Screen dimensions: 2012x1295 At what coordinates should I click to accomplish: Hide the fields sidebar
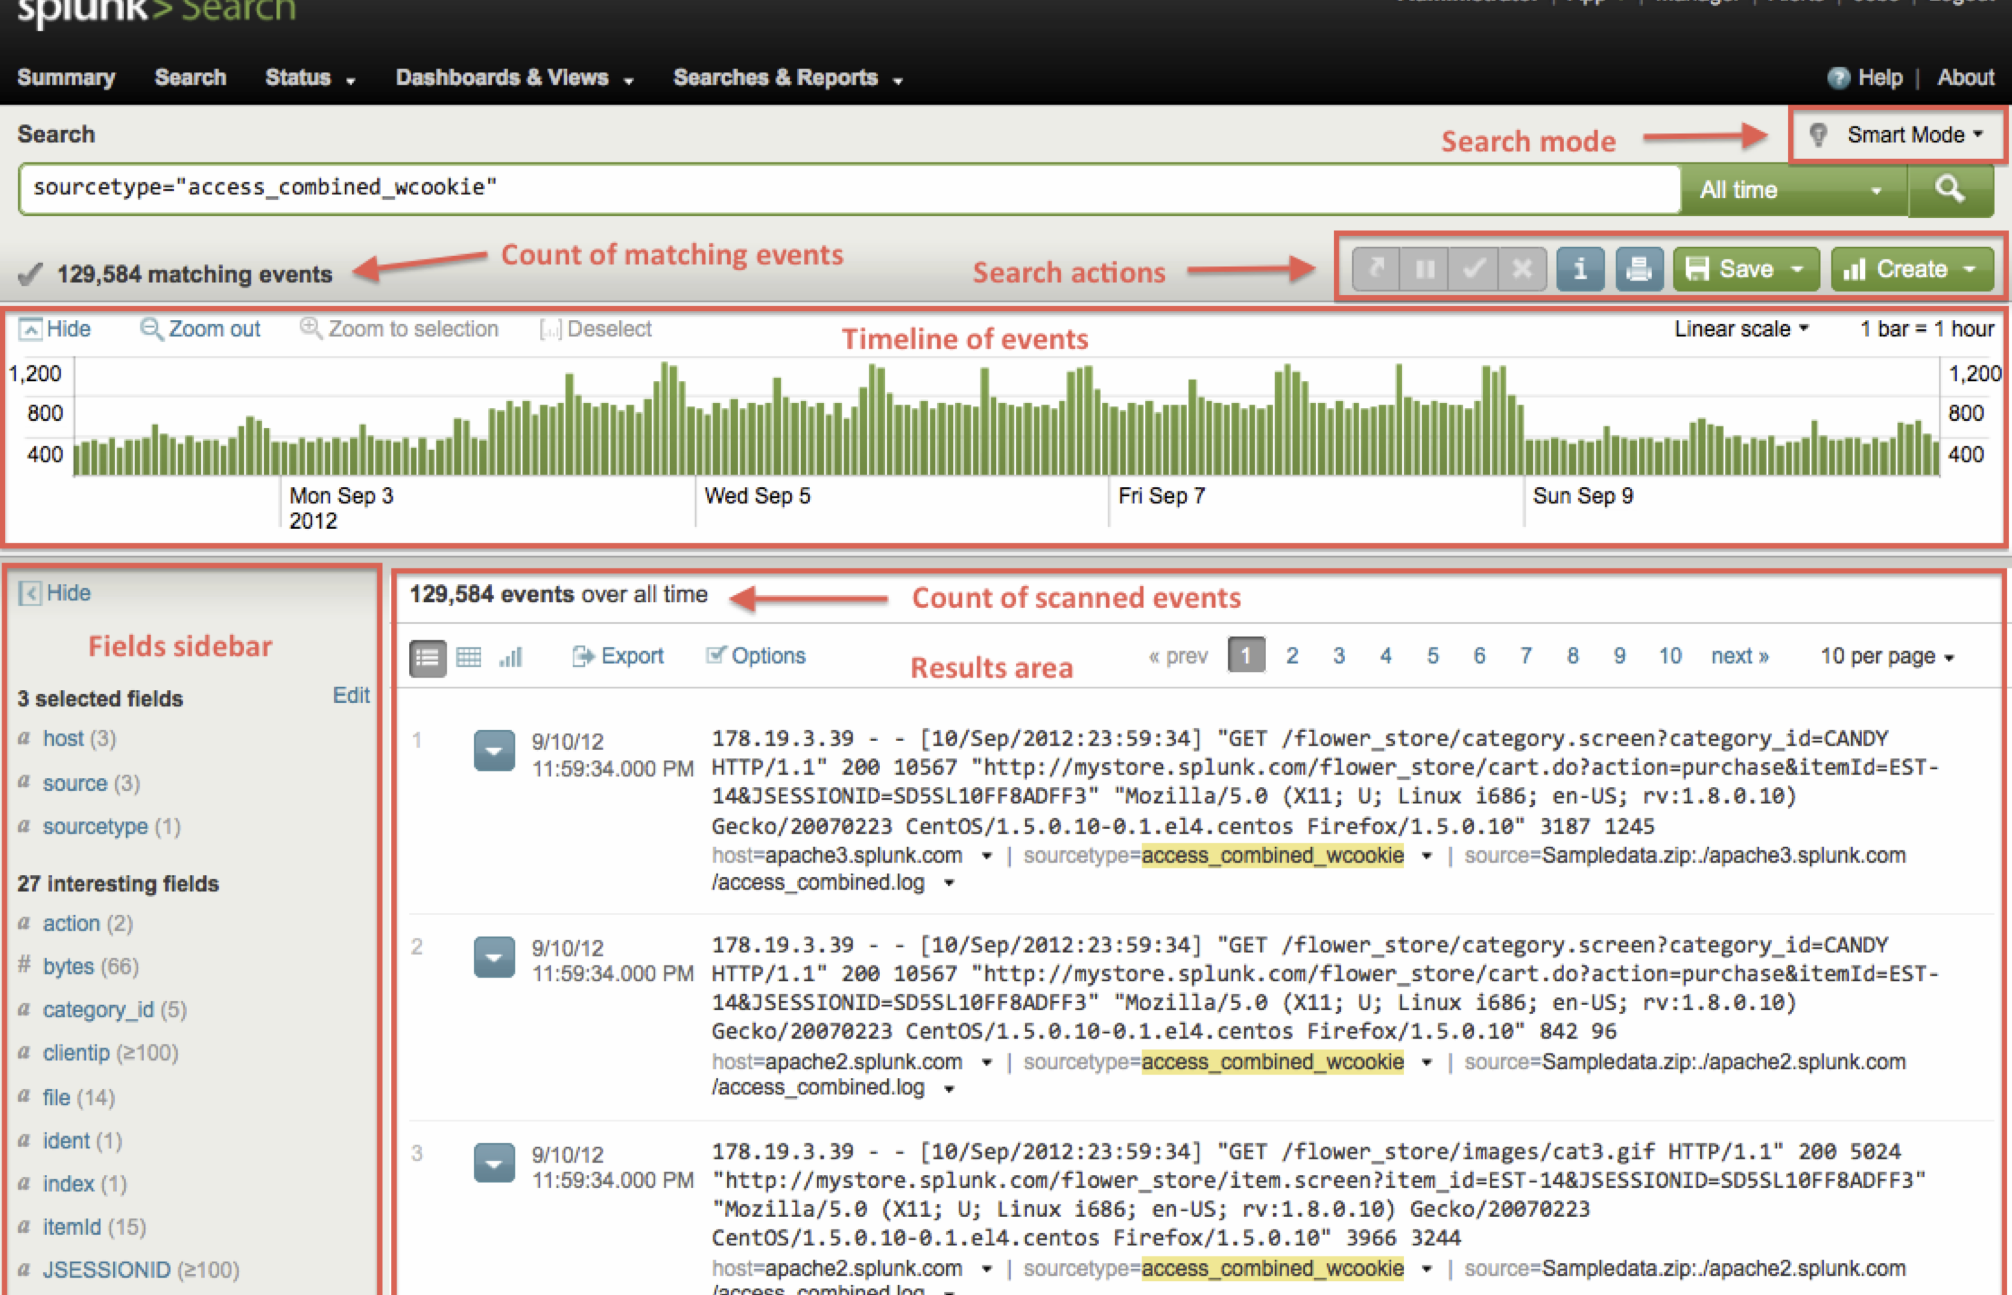[55, 592]
